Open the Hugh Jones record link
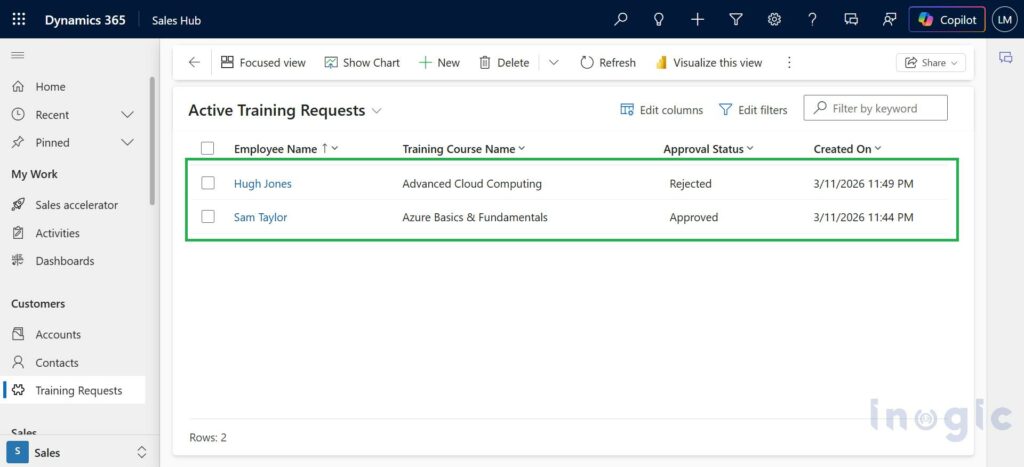The image size is (1024, 467). tap(263, 184)
